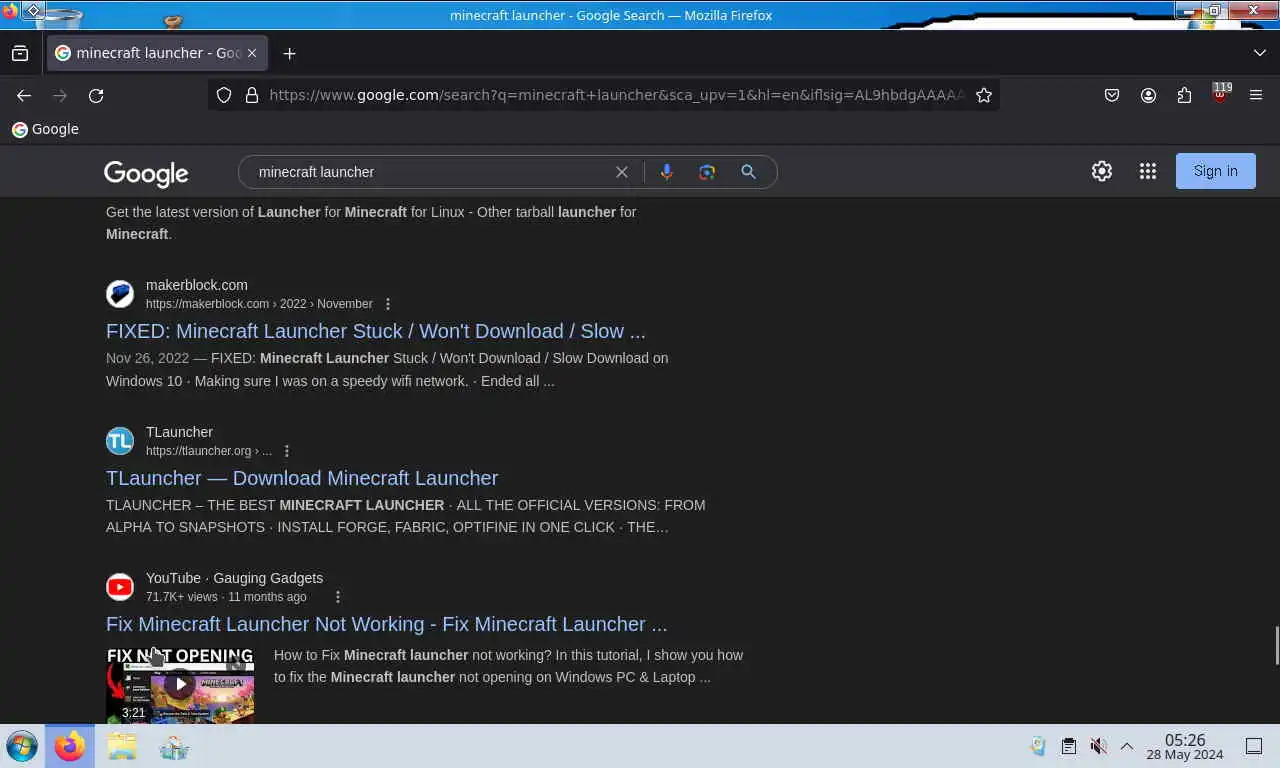Image resolution: width=1280 pixels, height=768 pixels.
Task: Open the first system tray shield icon
Action: pos(1039,746)
